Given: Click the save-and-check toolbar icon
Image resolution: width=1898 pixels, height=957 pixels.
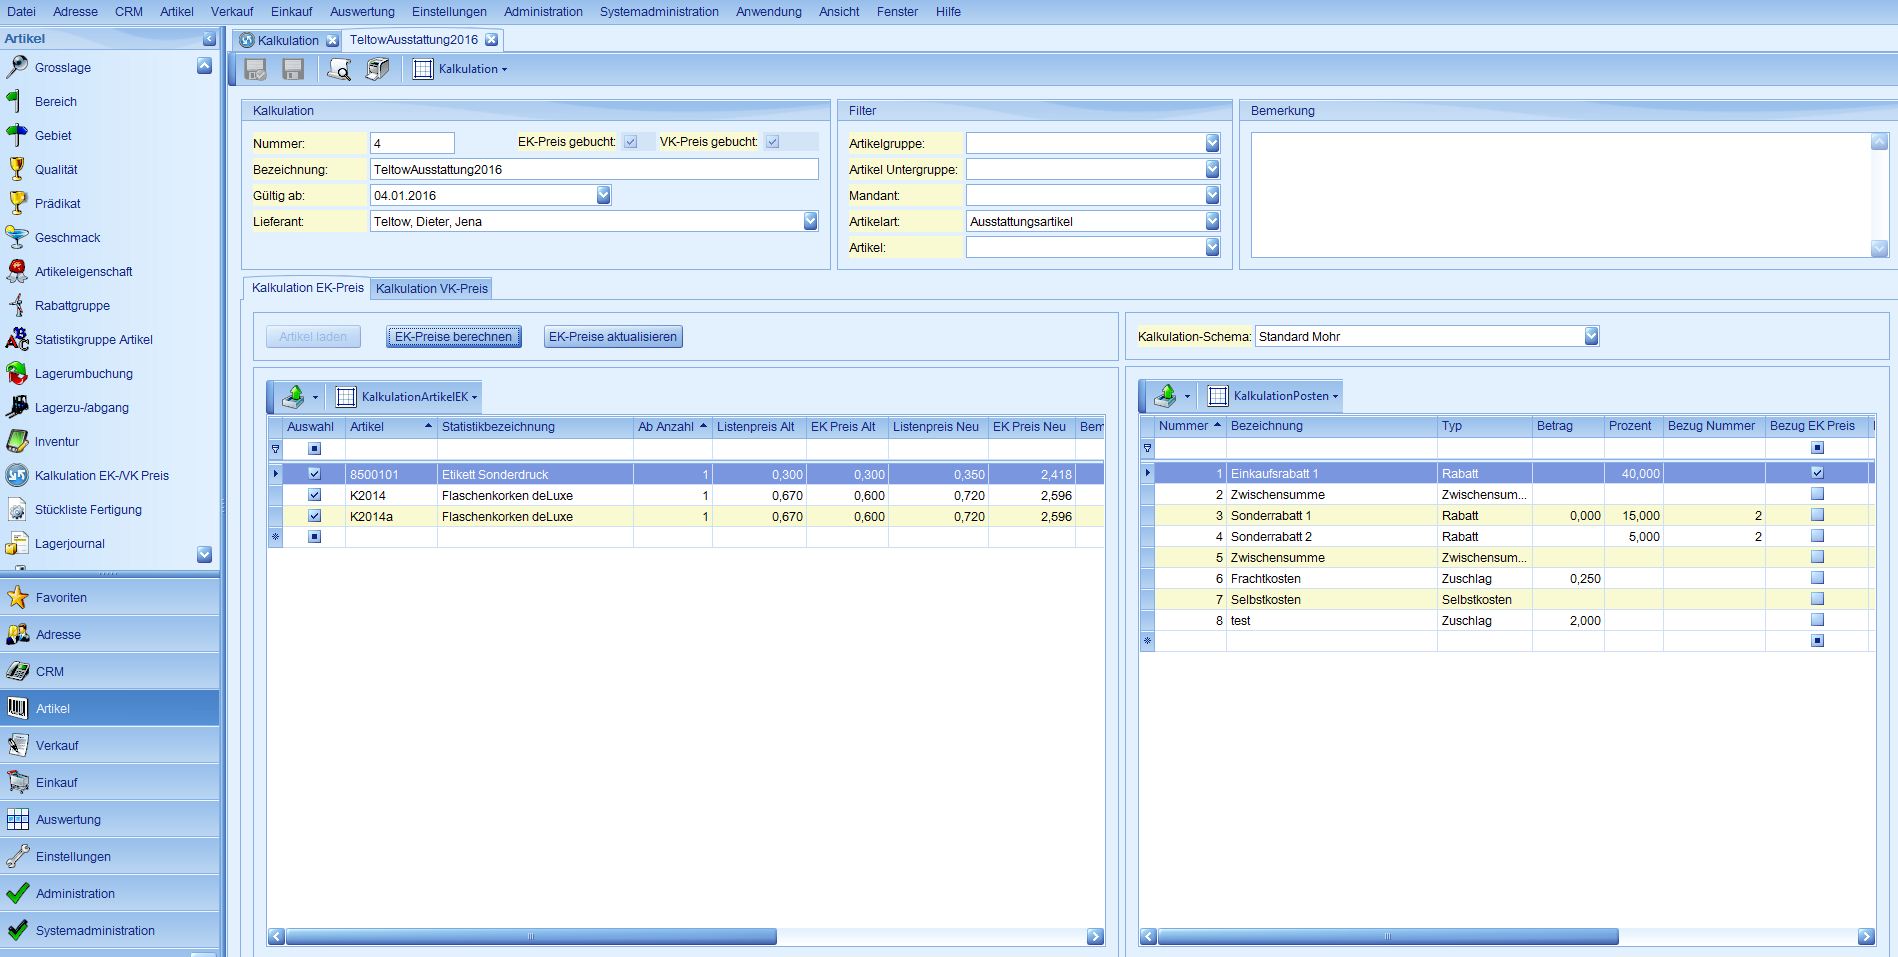Looking at the screenshot, I should click(255, 69).
